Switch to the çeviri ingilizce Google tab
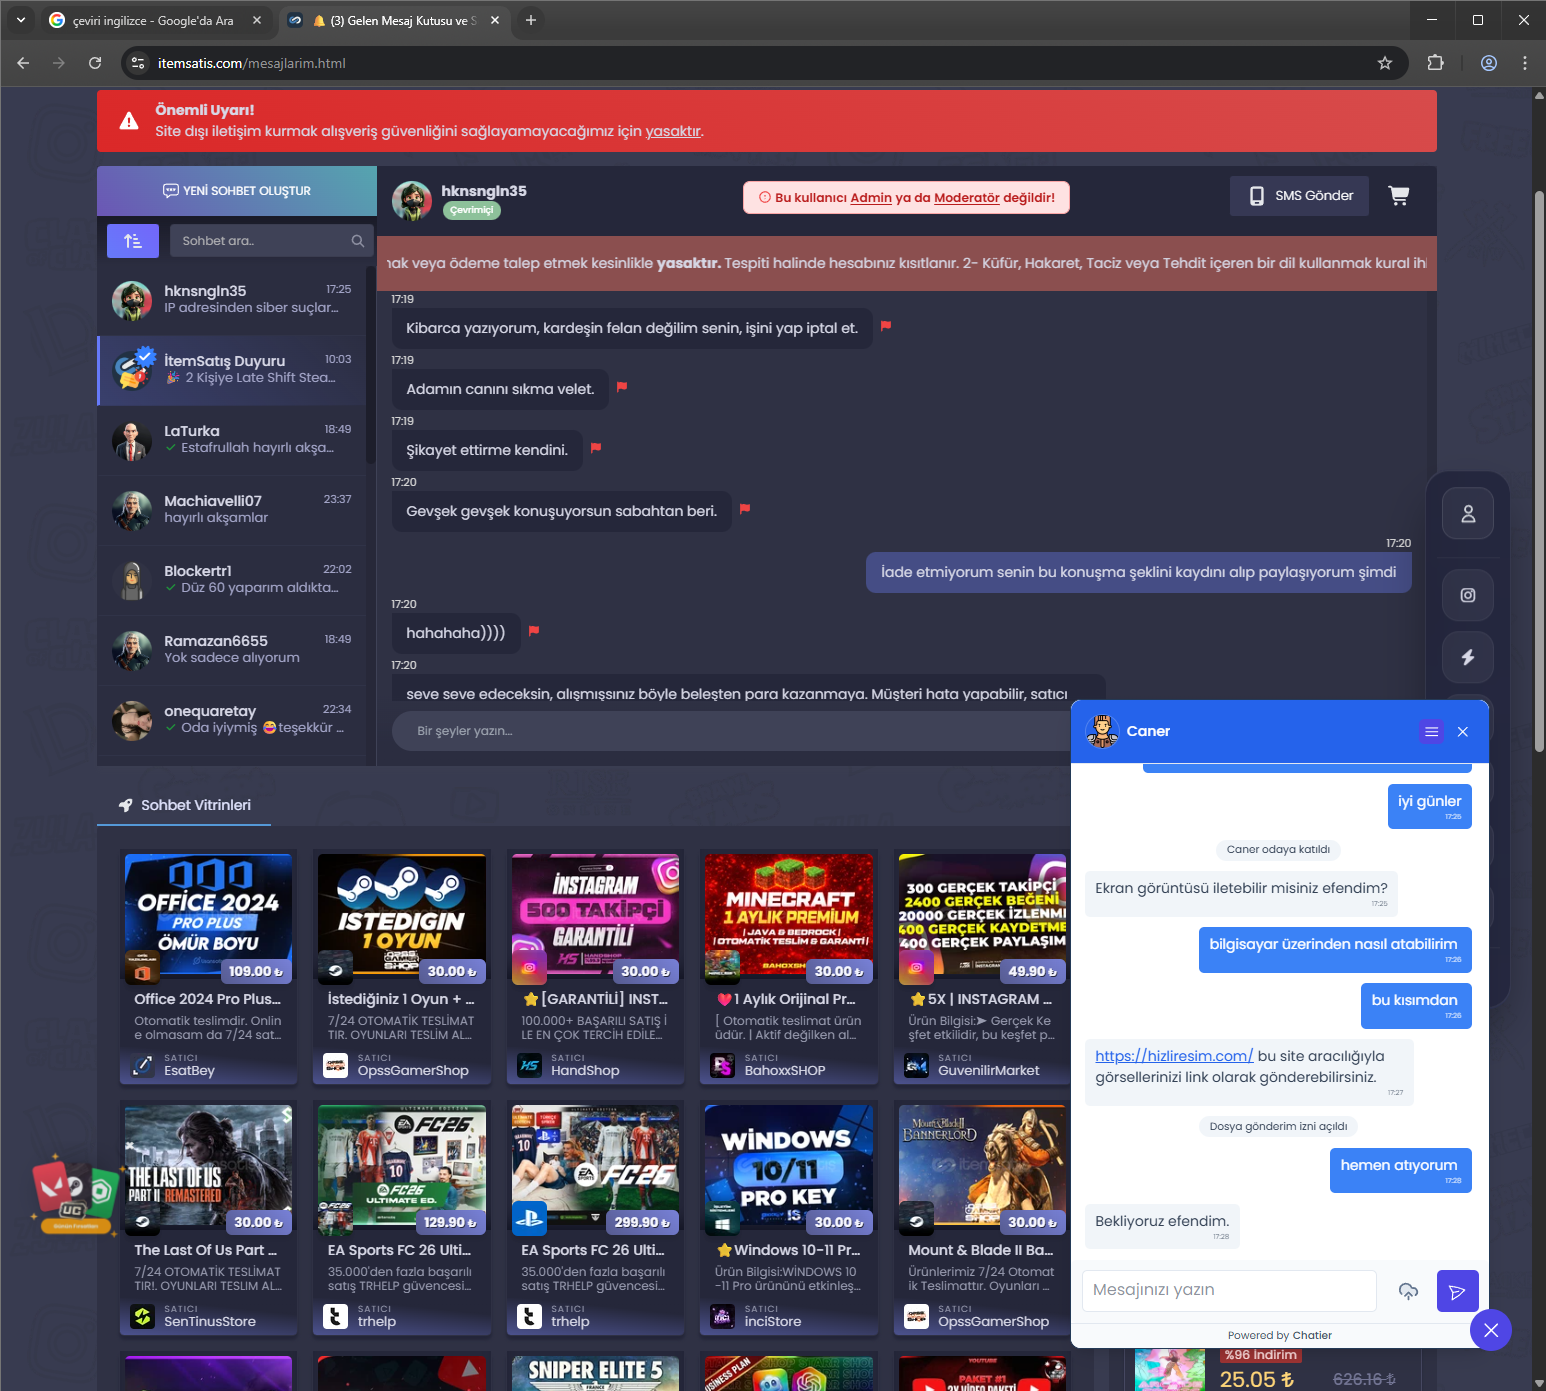Viewport: 1546px width, 1391px height. [155, 20]
